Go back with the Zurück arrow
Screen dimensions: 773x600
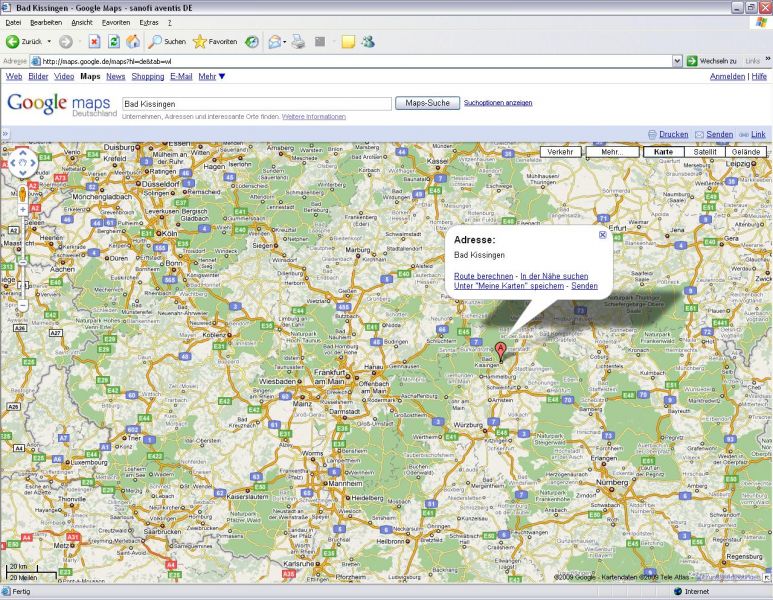24,42
